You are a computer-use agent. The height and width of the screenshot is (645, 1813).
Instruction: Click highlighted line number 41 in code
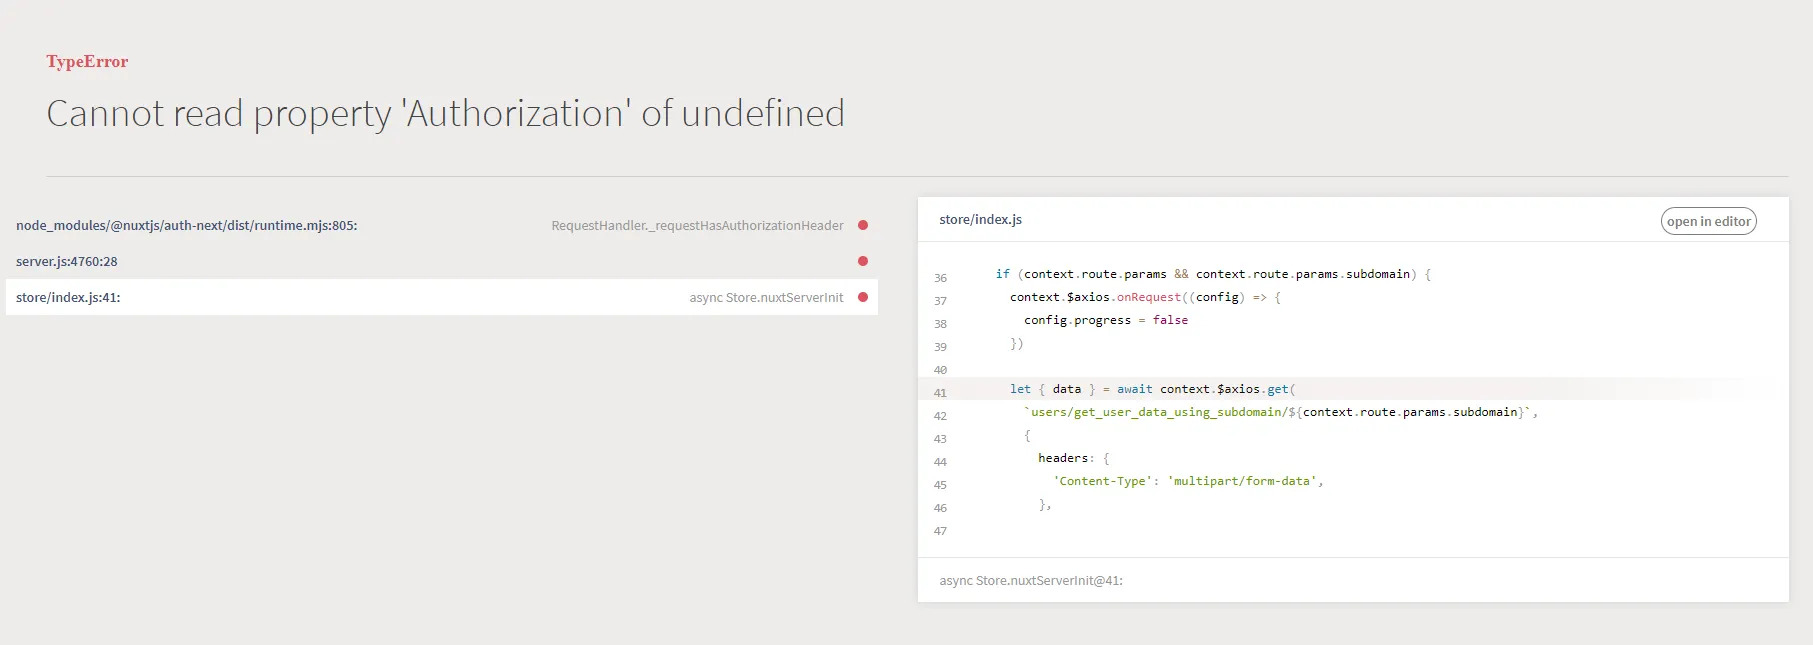click(x=940, y=393)
